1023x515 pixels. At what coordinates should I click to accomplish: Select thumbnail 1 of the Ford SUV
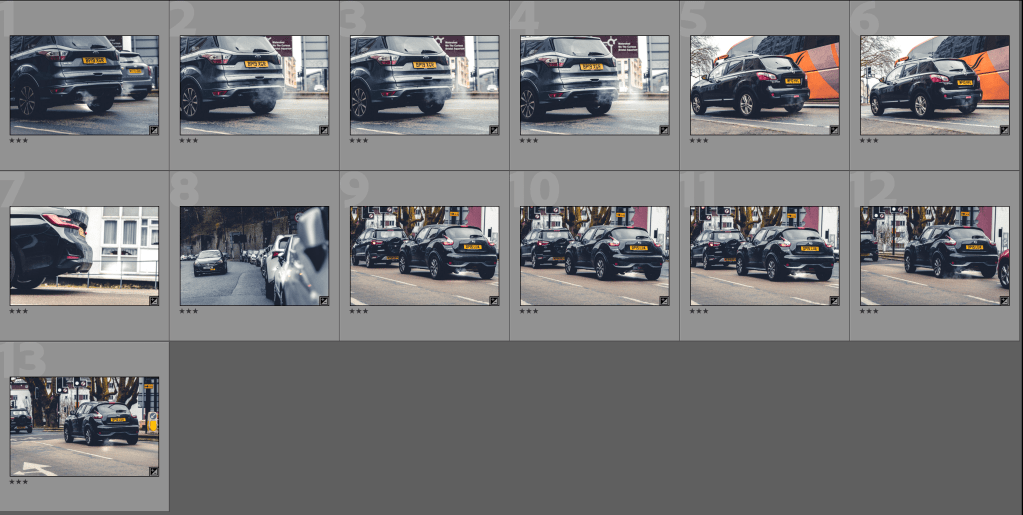(x=84, y=85)
